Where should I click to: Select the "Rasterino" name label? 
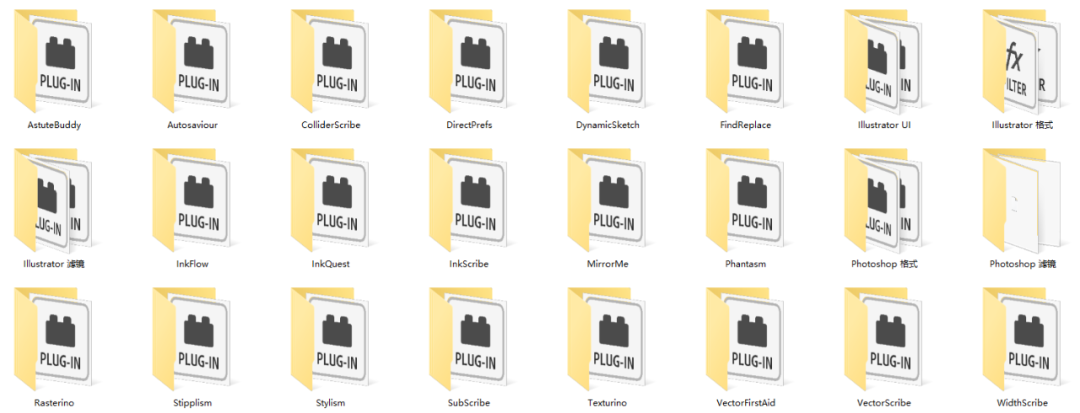click(x=54, y=403)
